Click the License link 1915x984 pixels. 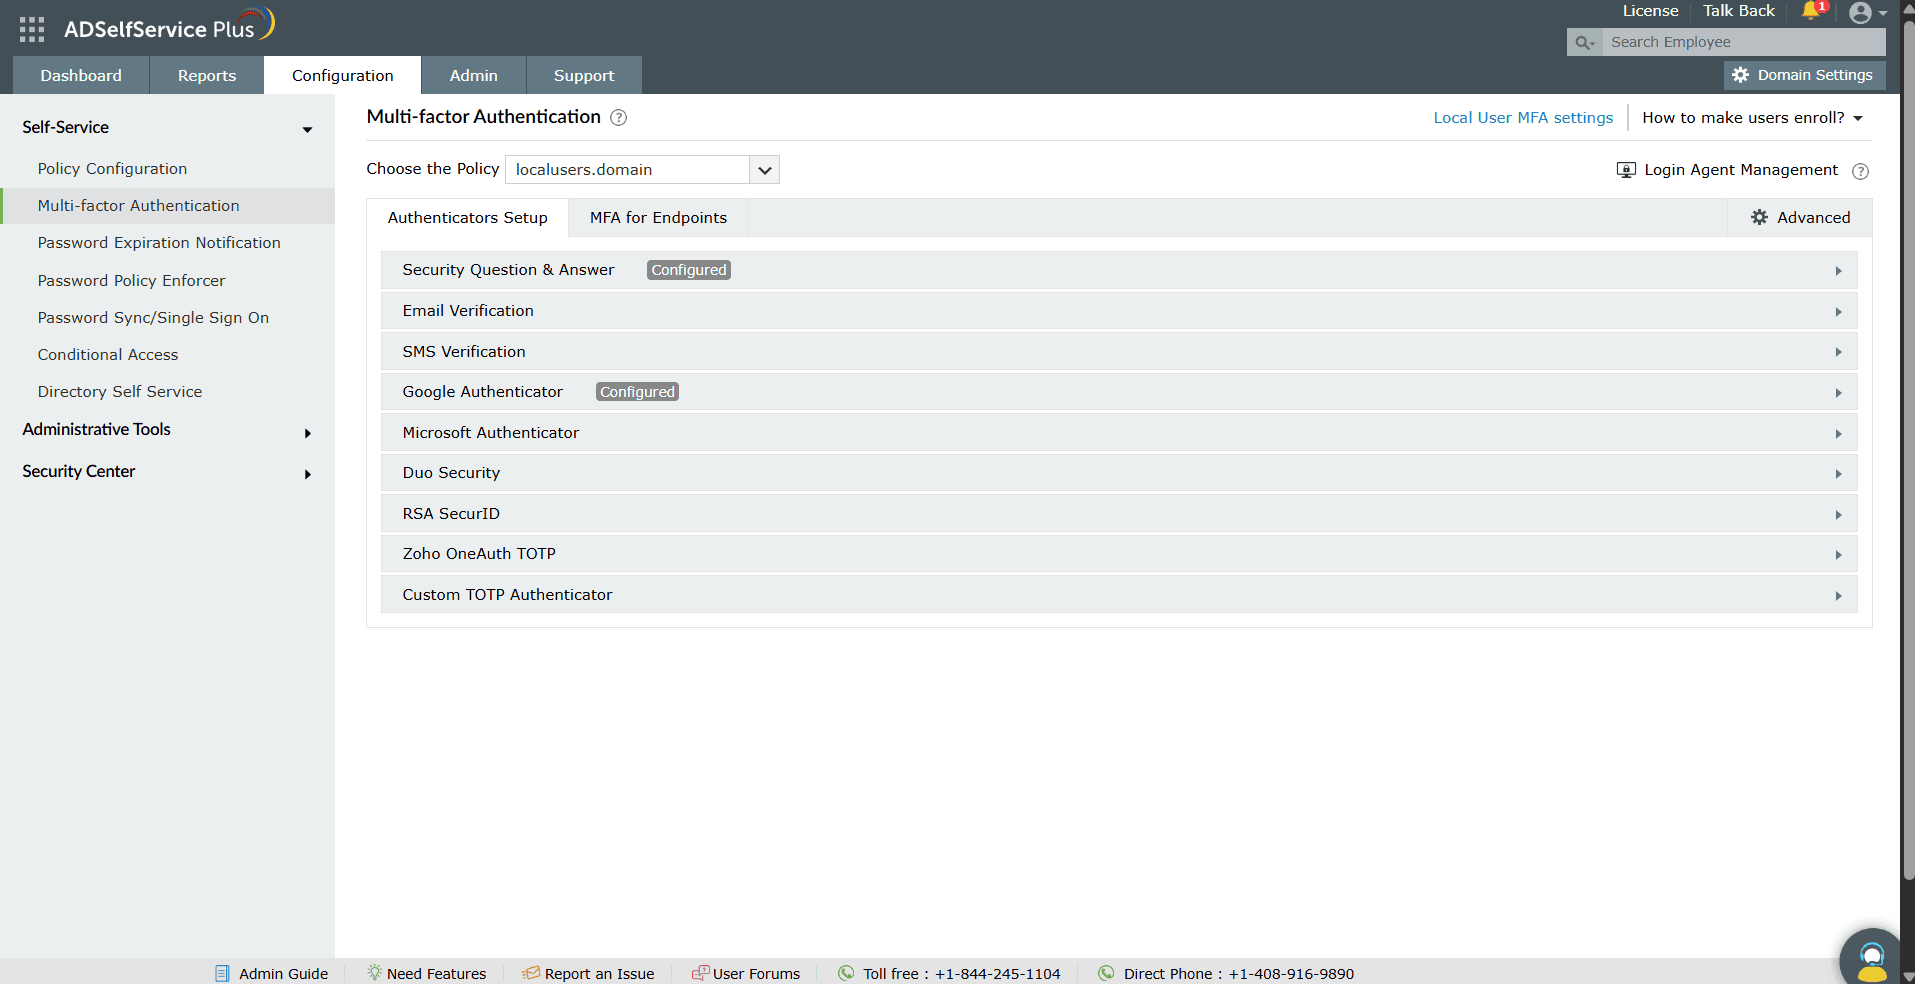tap(1650, 11)
